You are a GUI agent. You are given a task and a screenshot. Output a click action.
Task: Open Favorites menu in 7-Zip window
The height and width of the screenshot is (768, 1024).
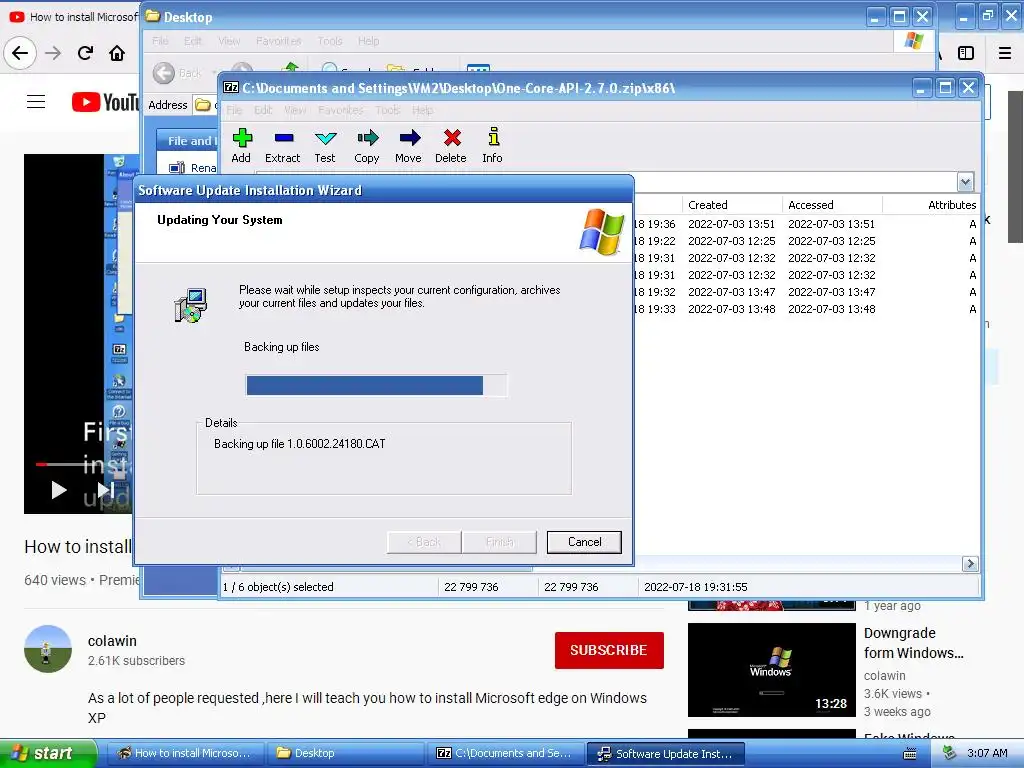click(x=341, y=110)
